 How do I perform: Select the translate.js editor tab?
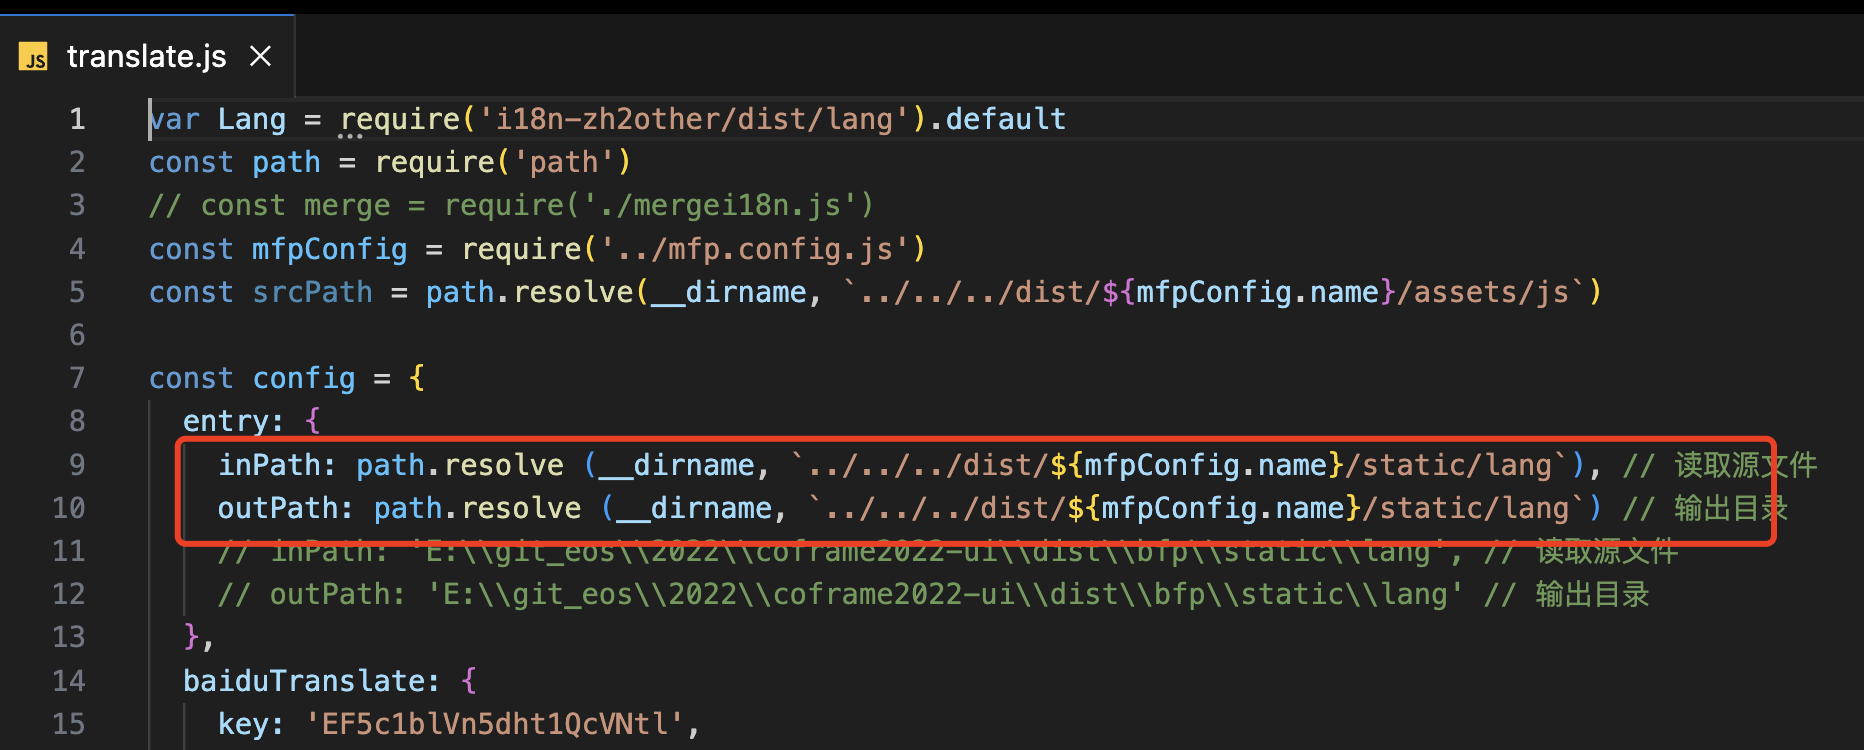pyautogui.click(x=146, y=57)
